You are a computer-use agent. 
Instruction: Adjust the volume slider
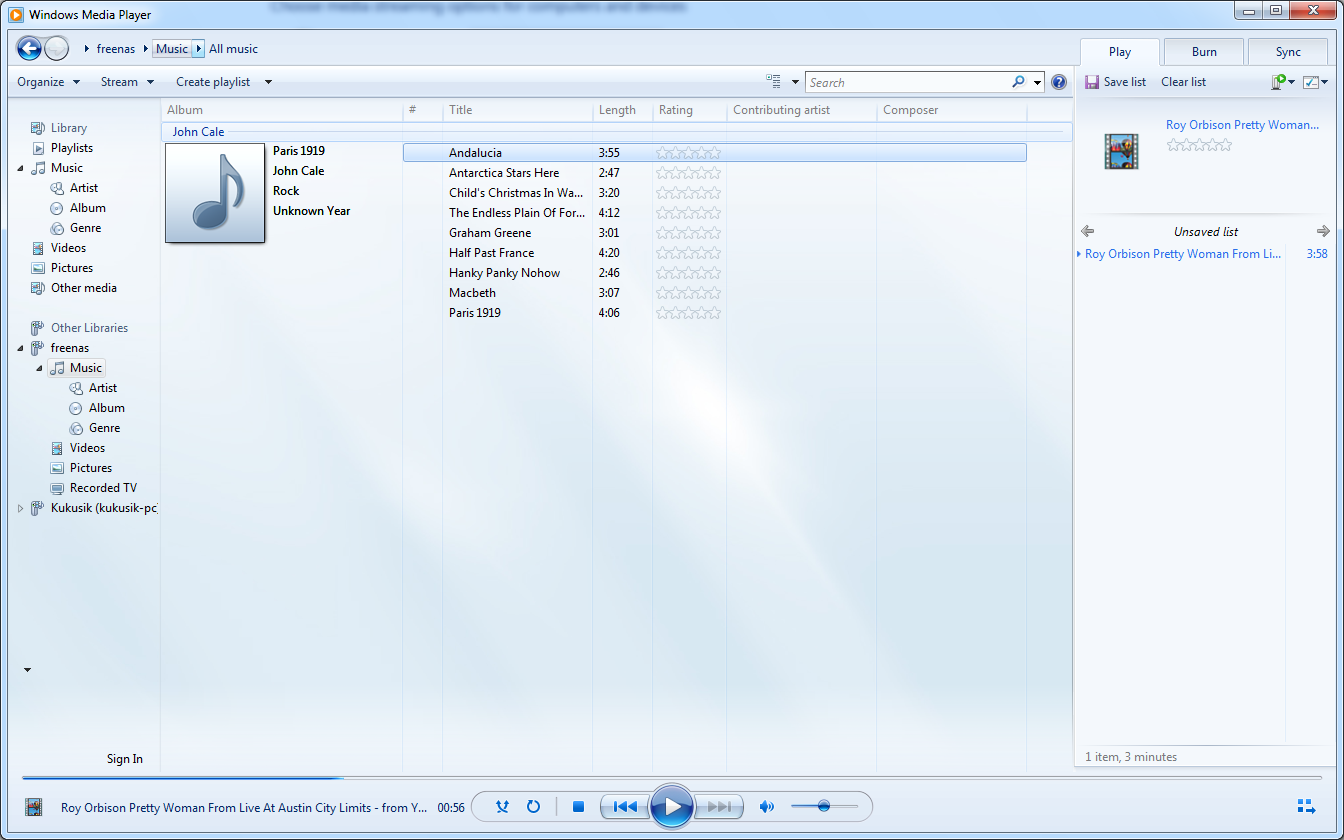(824, 806)
